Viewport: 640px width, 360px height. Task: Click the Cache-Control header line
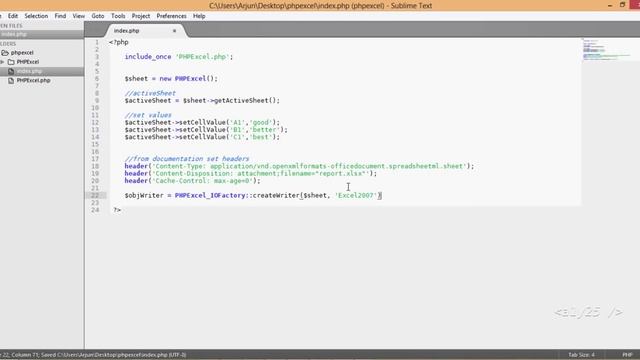pyautogui.click(x=192, y=181)
